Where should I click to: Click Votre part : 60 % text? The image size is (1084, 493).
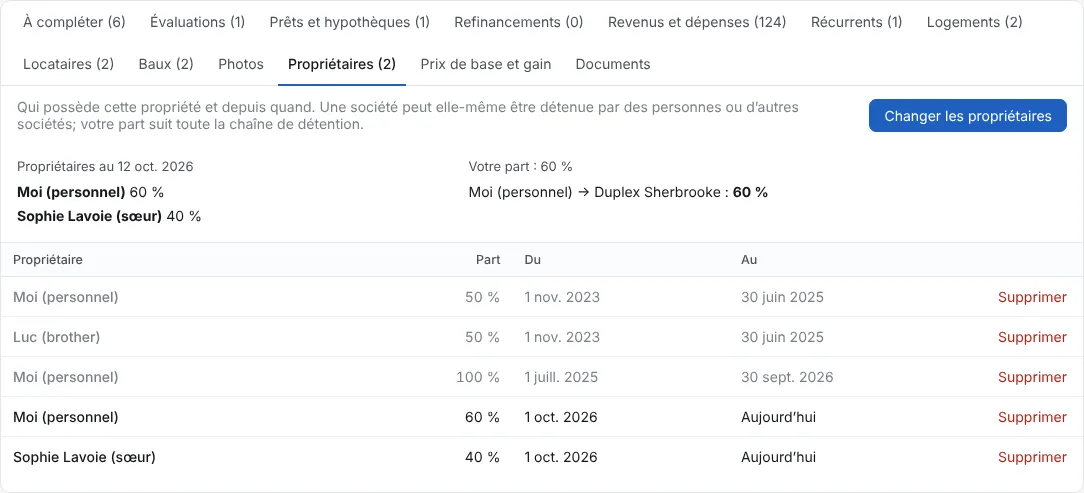[521, 167]
